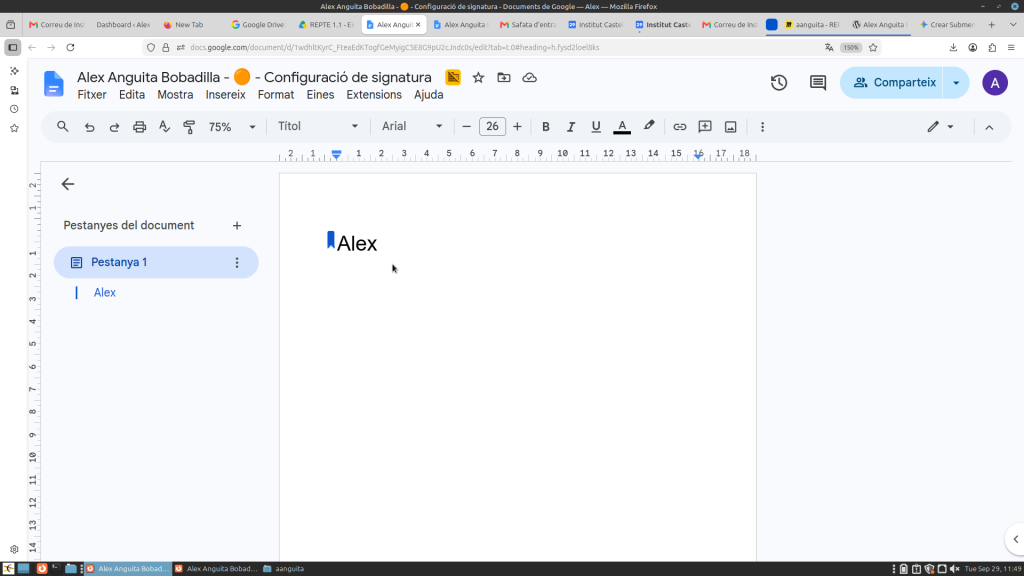
Task: Open the zoom 75% dropdown
Action: [232, 127]
